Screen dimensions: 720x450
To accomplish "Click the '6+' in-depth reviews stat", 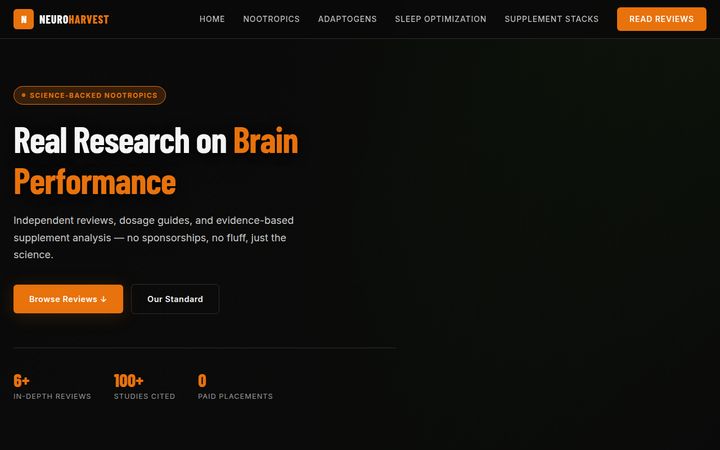I will click(x=22, y=381).
